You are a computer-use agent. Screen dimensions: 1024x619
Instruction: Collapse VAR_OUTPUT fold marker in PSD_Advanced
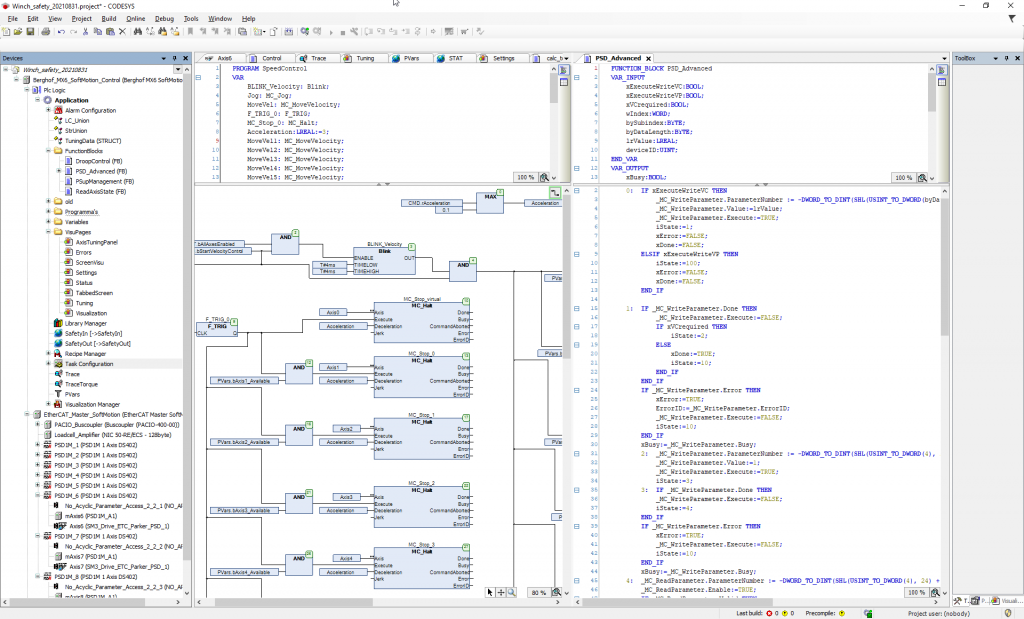click(577, 168)
